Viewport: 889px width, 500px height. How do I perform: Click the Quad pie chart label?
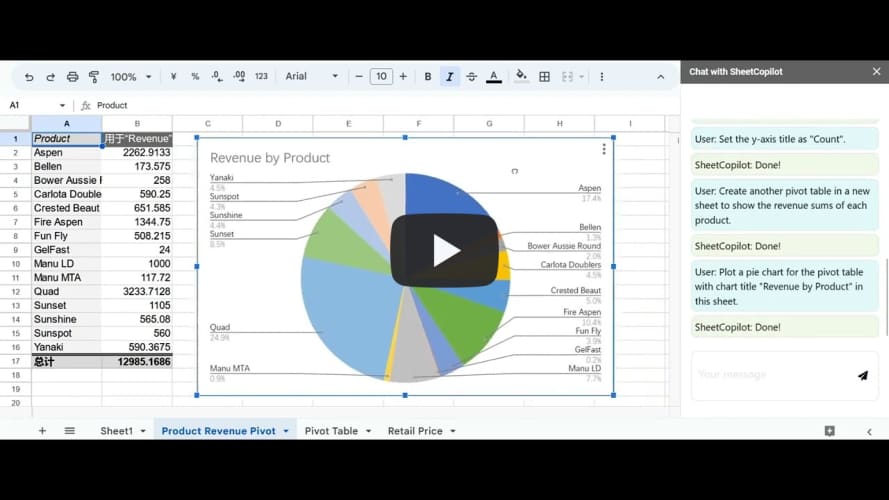tap(220, 327)
